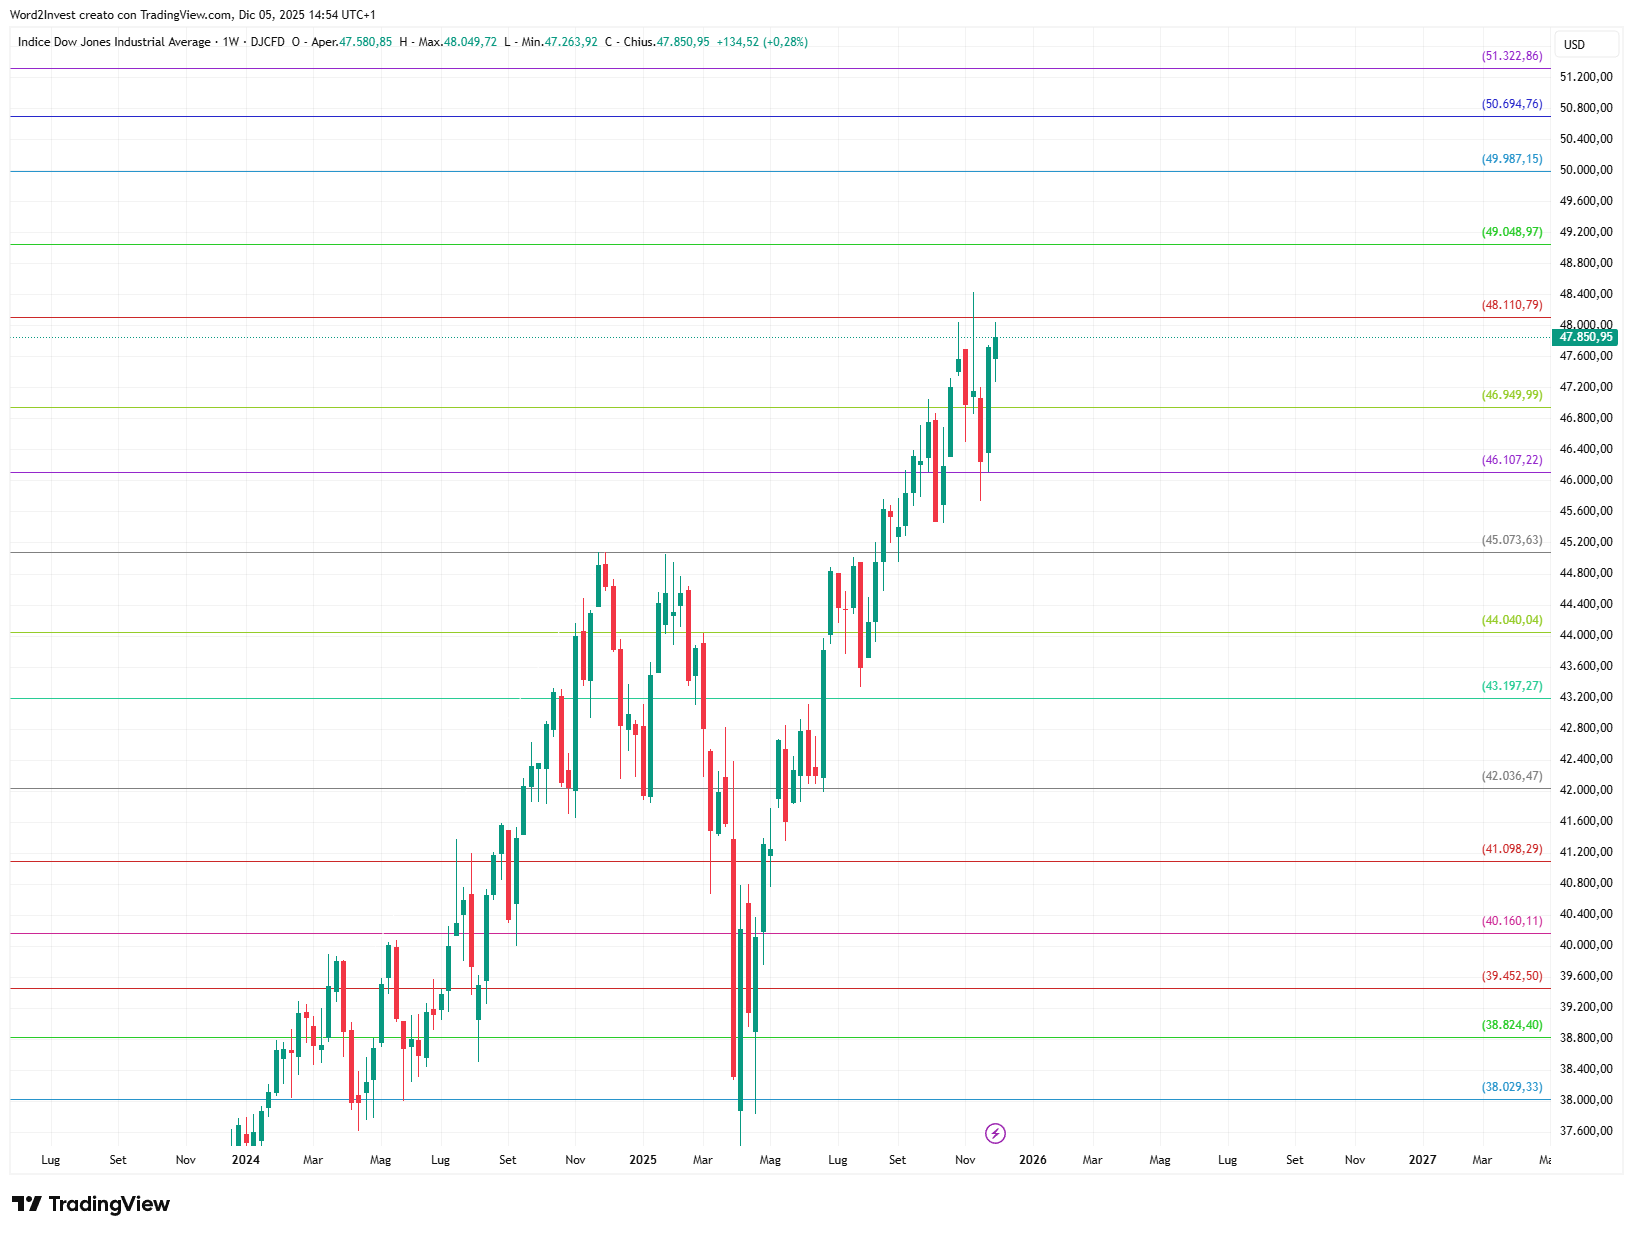Image resolution: width=1633 pixels, height=1234 pixels.
Task: Click the 50.000,00 price scale value
Action: coord(1586,170)
